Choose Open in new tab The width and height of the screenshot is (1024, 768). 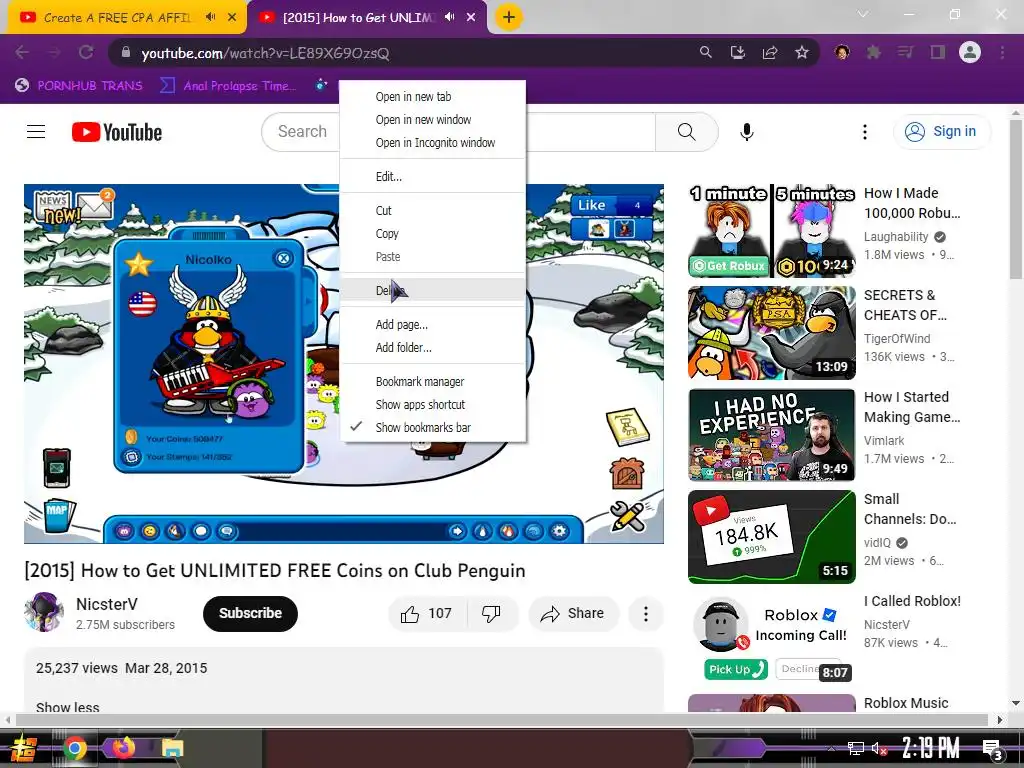[x=433, y=97]
